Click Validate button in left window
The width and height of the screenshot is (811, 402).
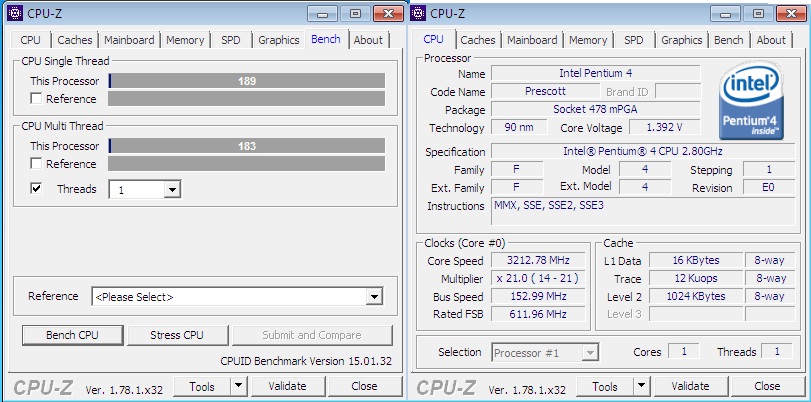(287, 385)
